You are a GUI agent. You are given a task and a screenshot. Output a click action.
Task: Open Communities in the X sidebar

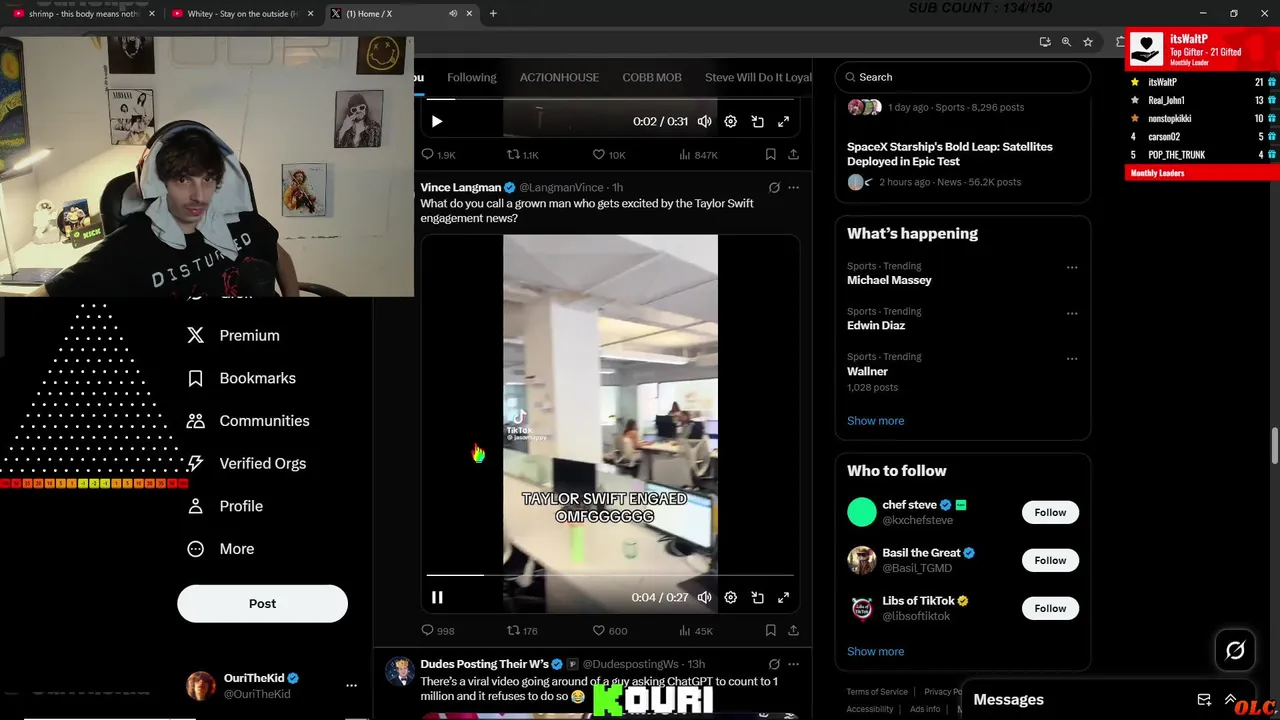pyautogui.click(x=249, y=421)
